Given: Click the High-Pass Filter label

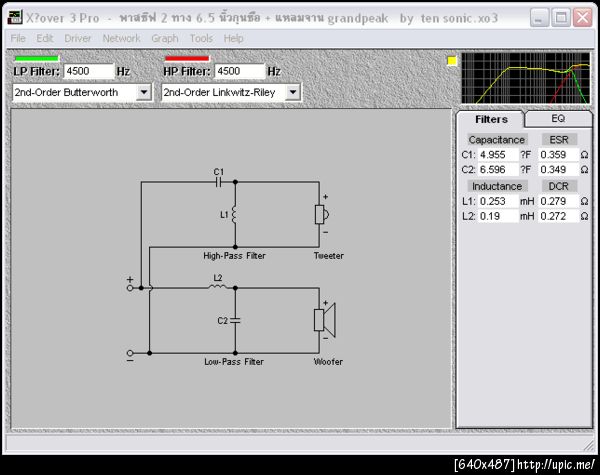Looking at the screenshot, I should pos(234,256).
